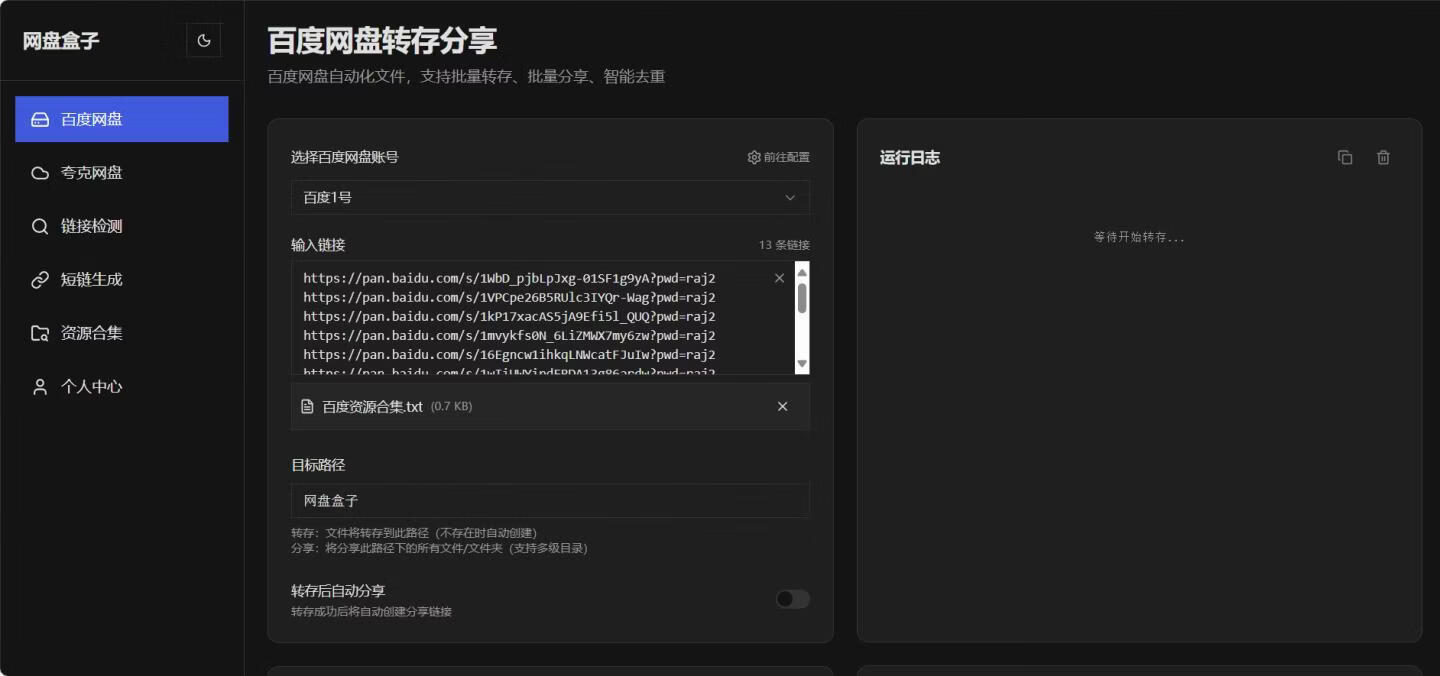Click link line containing 1VPCpe26B5RUlc3IYQr-Wag
Screen dimensions: 1440x676
point(509,297)
